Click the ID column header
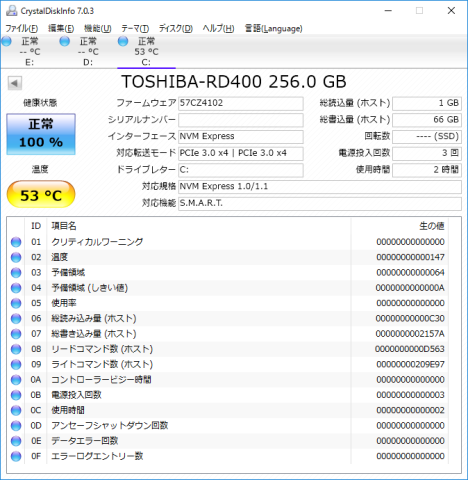468x480 pixels. point(36,226)
